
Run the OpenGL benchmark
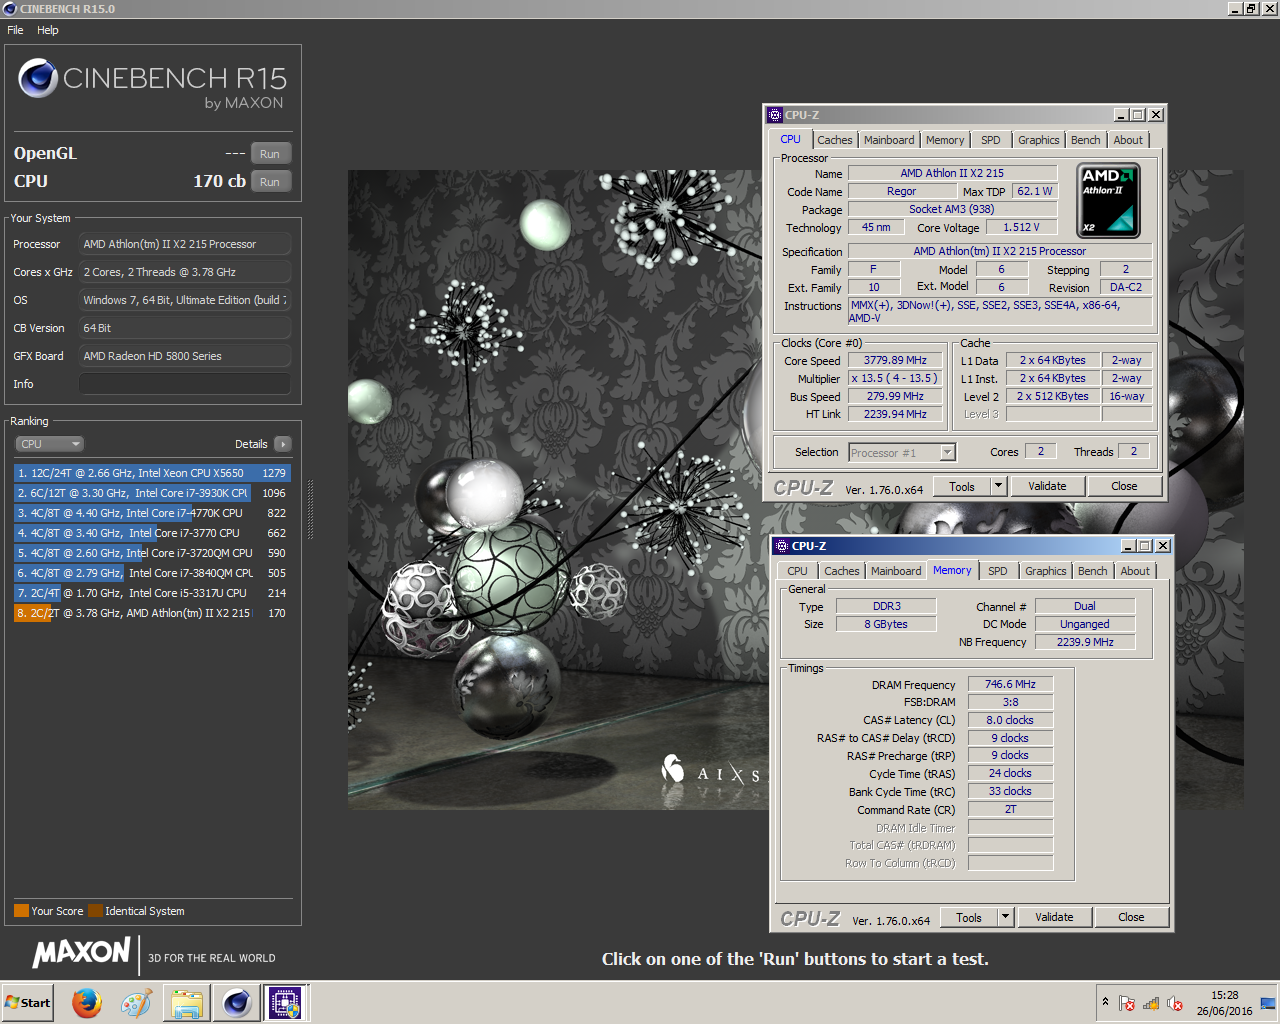point(270,153)
